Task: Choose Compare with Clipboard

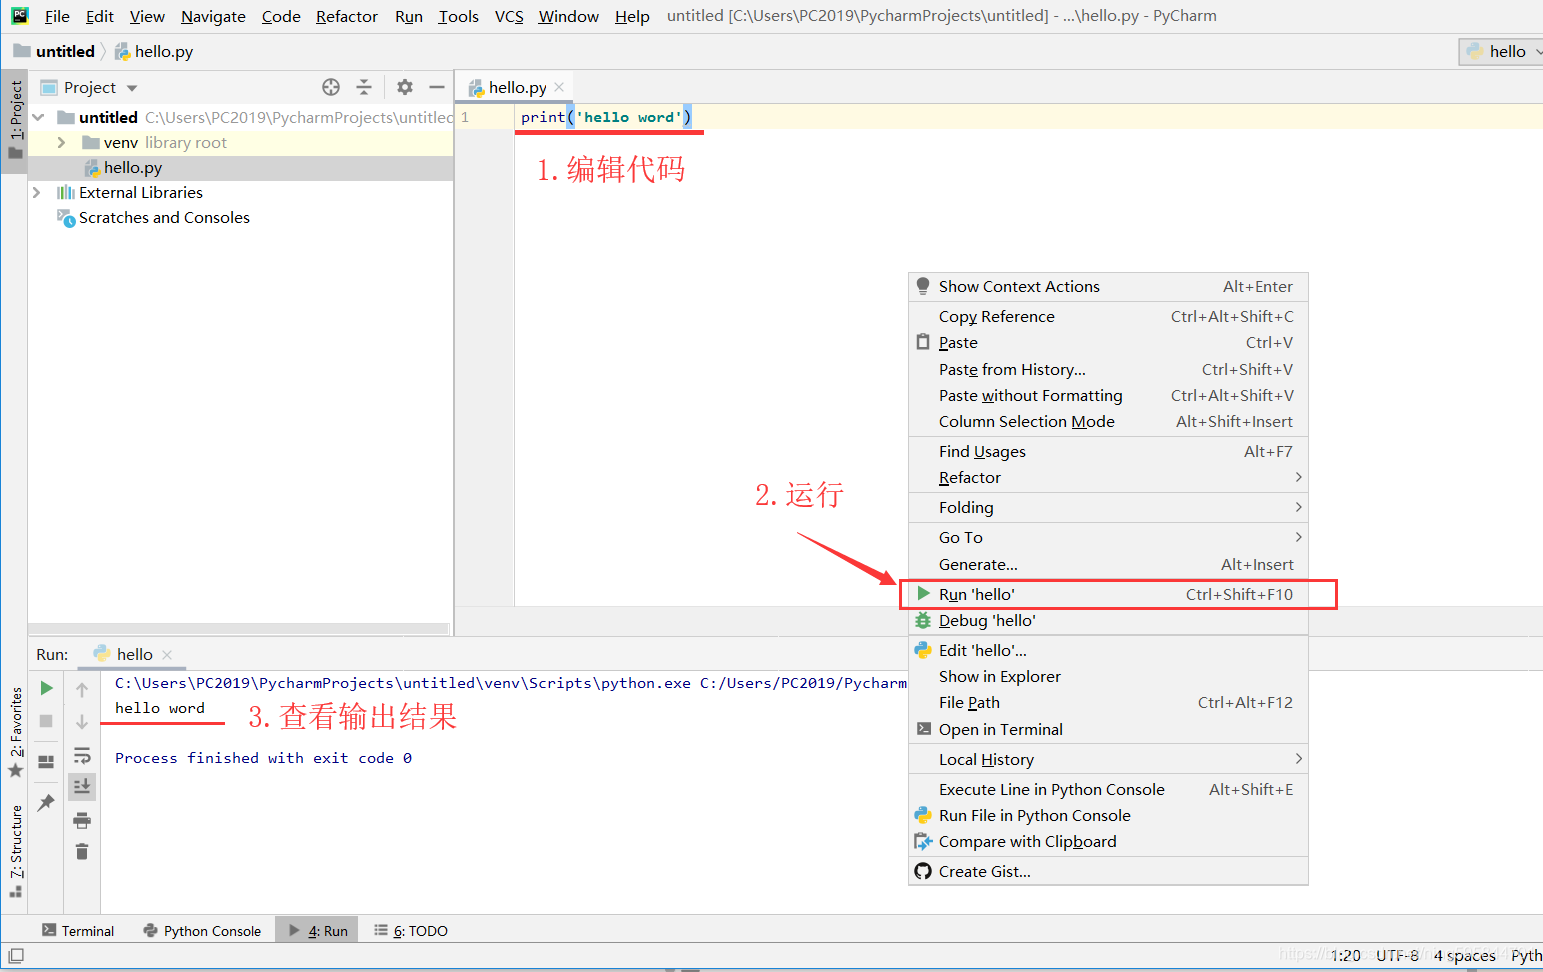Action: click(1108, 841)
